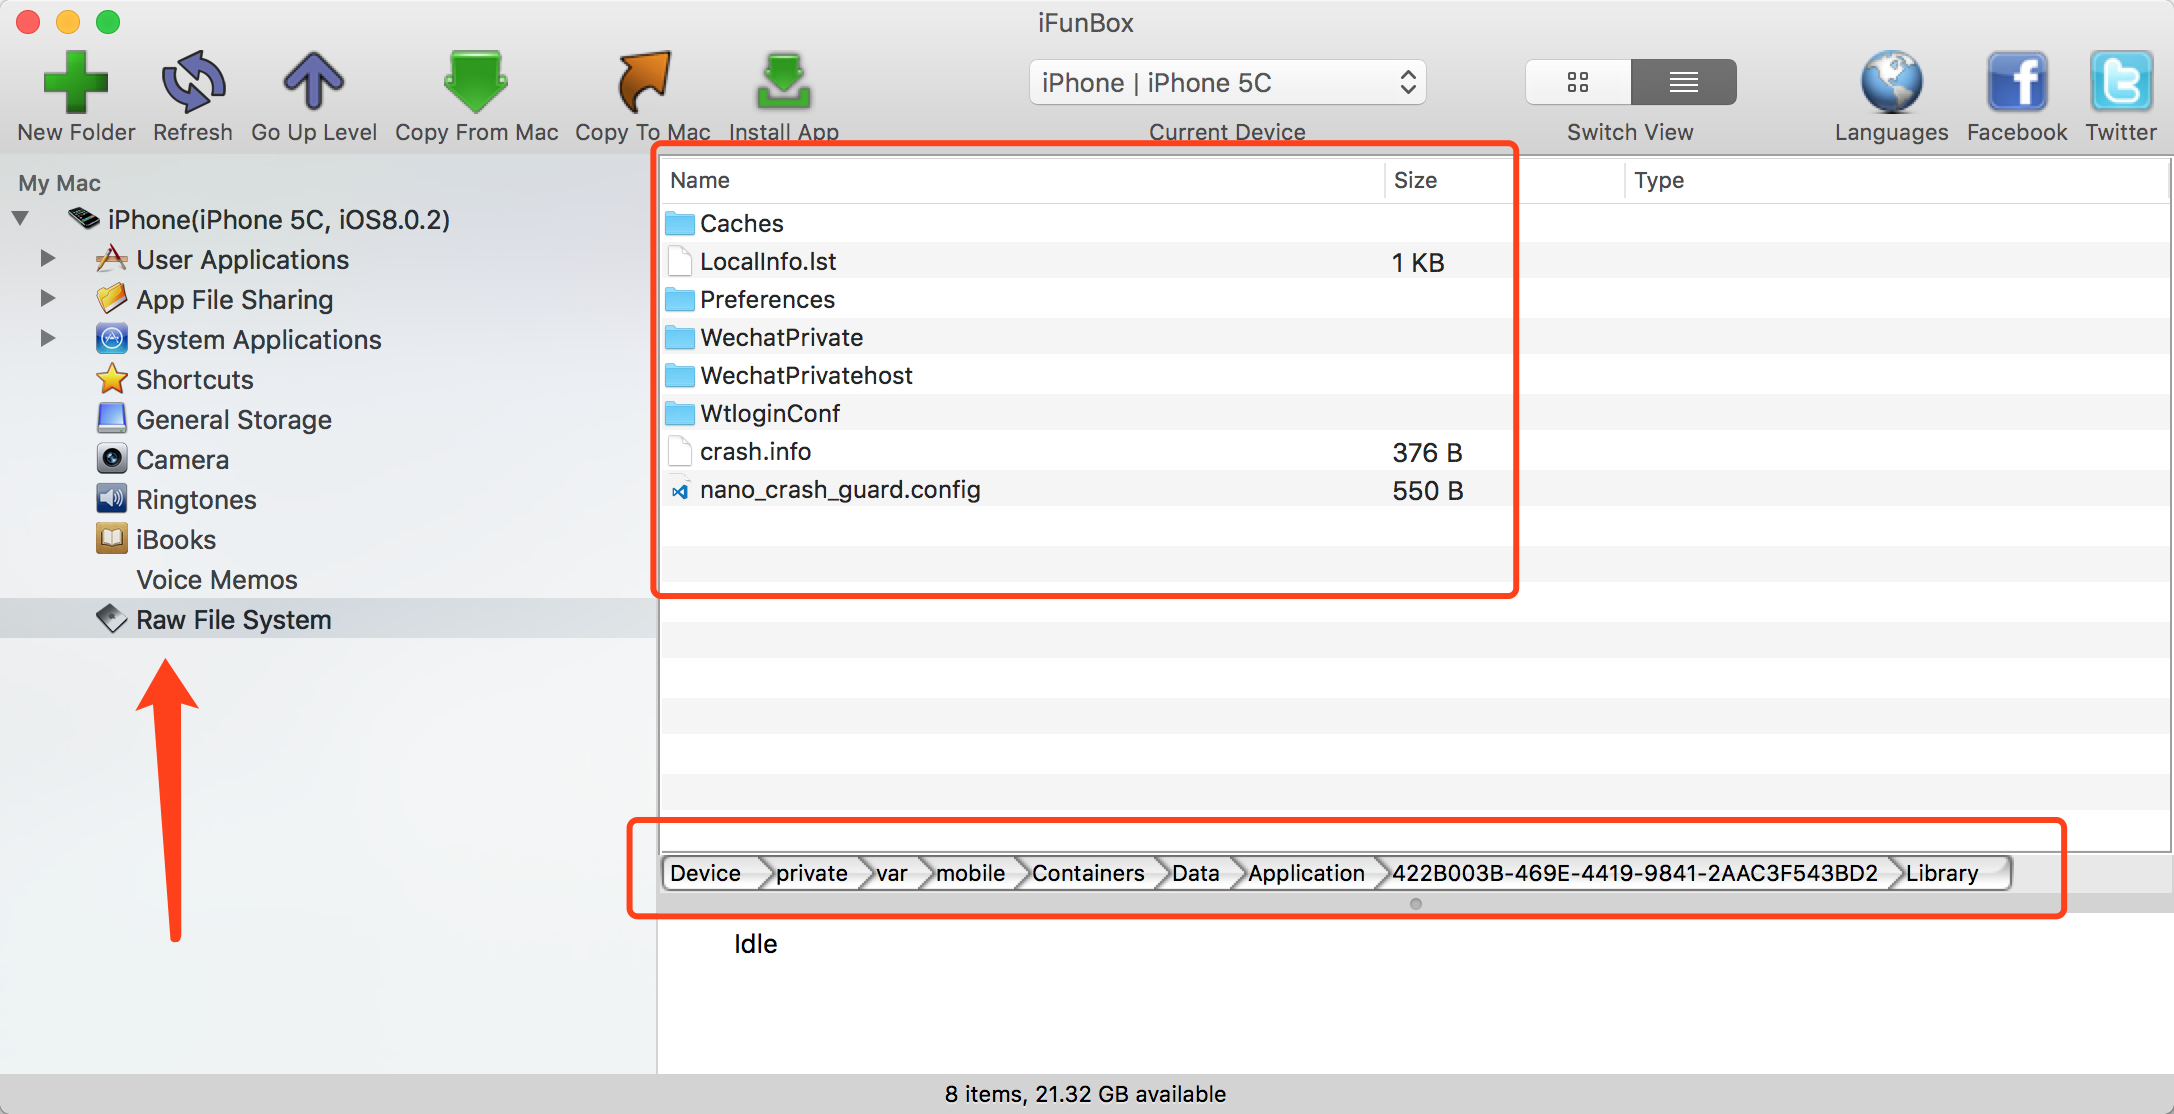Open the Facebook icon
This screenshot has height=1114, width=2174.
pos(2016,82)
